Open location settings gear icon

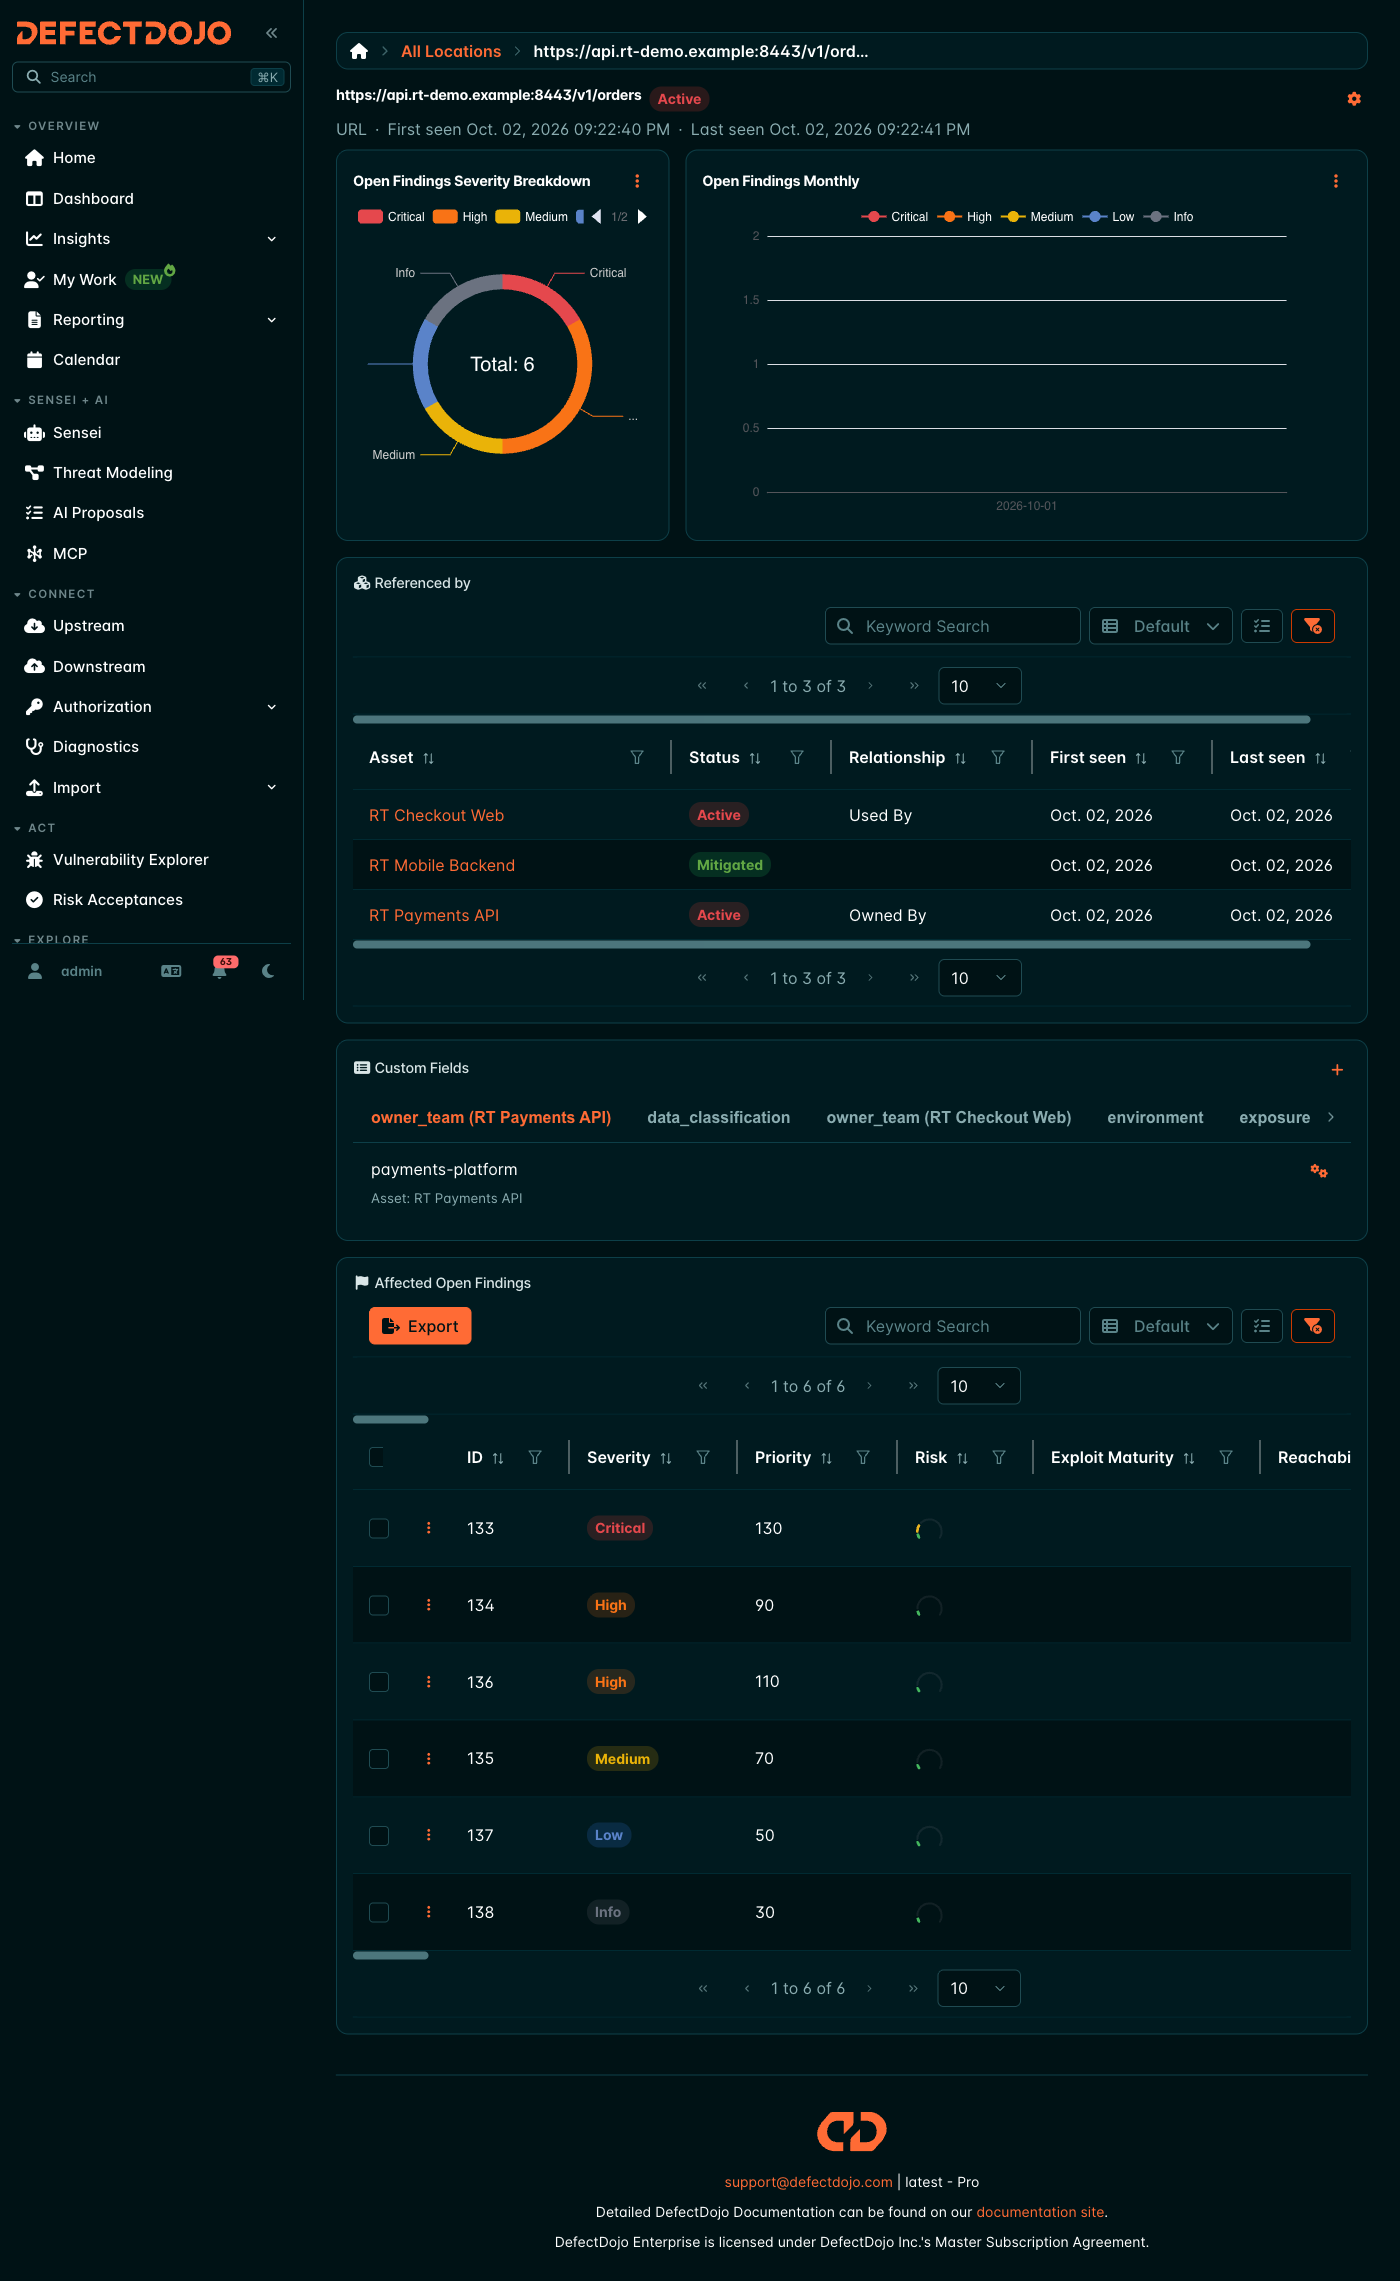[1354, 99]
